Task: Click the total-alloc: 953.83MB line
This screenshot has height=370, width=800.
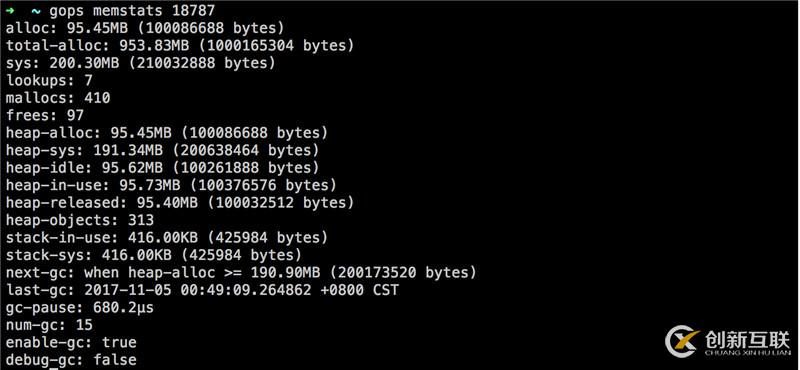Action: pyautogui.click(x=180, y=45)
